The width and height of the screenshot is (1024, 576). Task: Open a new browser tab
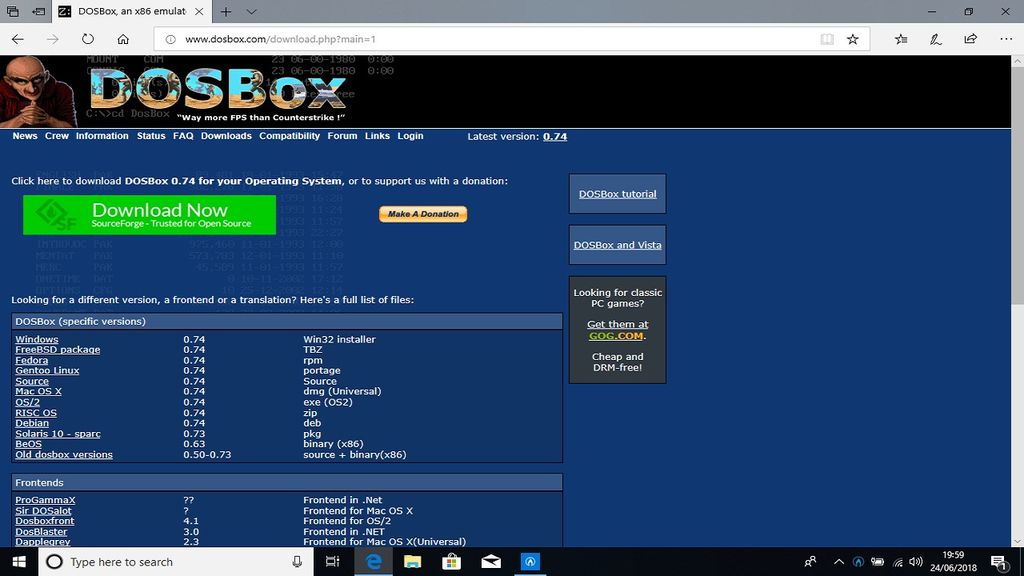[x=226, y=12]
